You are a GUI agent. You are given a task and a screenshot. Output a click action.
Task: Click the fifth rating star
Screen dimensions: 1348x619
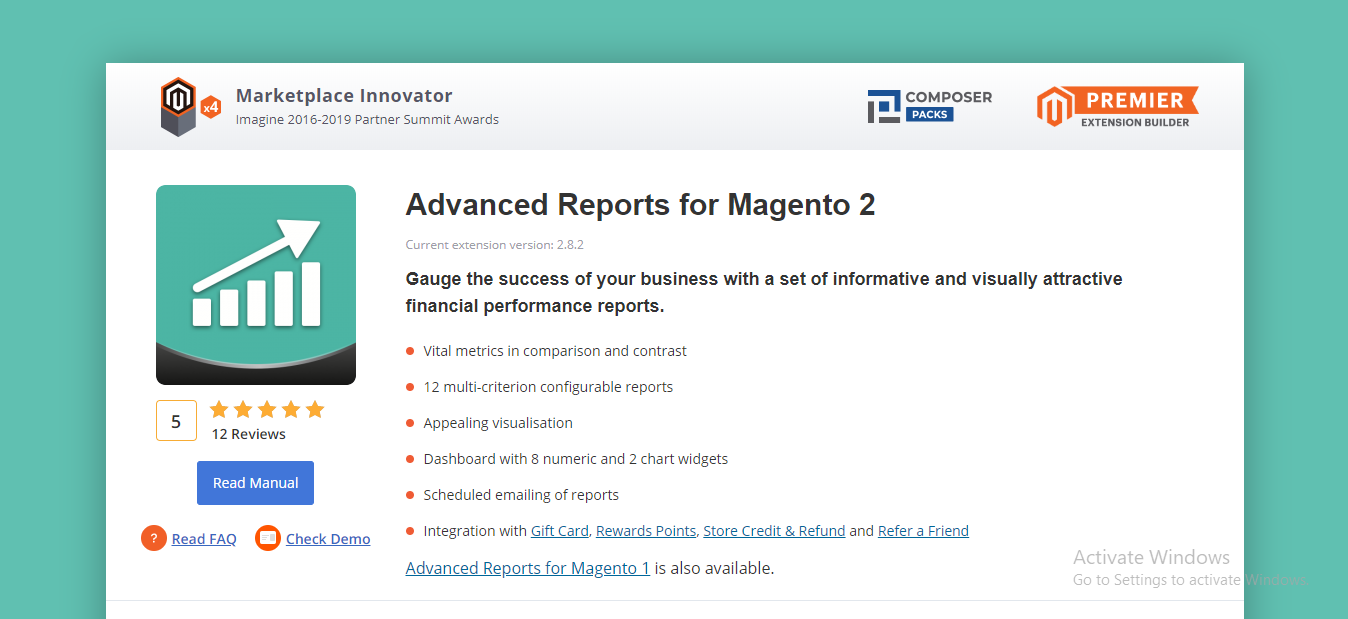click(315, 409)
